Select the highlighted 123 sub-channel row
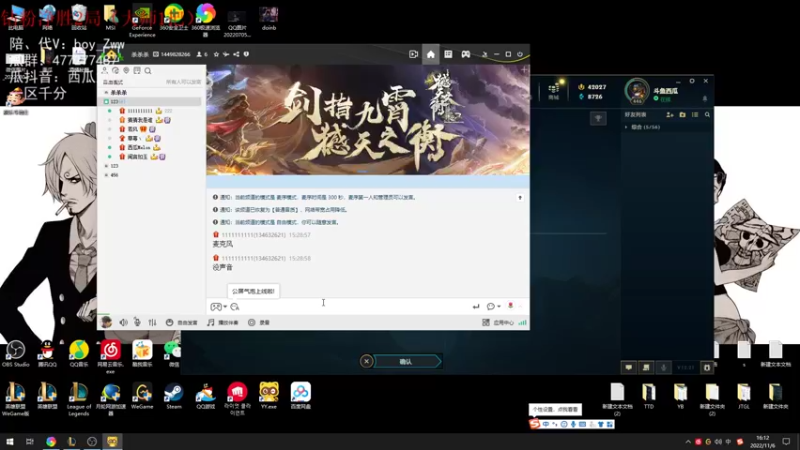The image size is (800, 450). pyautogui.click(x=151, y=102)
